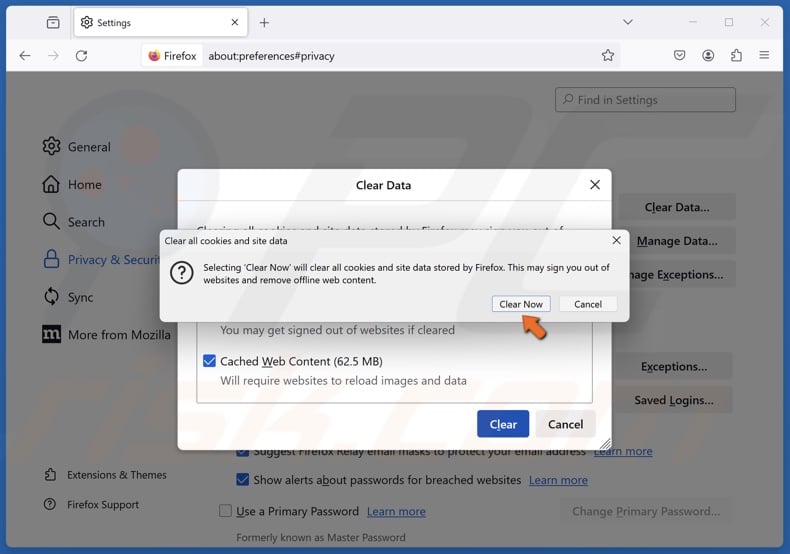Image resolution: width=790 pixels, height=554 pixels.
Task: Open the Search settings category
Action: tap(74, 222)
